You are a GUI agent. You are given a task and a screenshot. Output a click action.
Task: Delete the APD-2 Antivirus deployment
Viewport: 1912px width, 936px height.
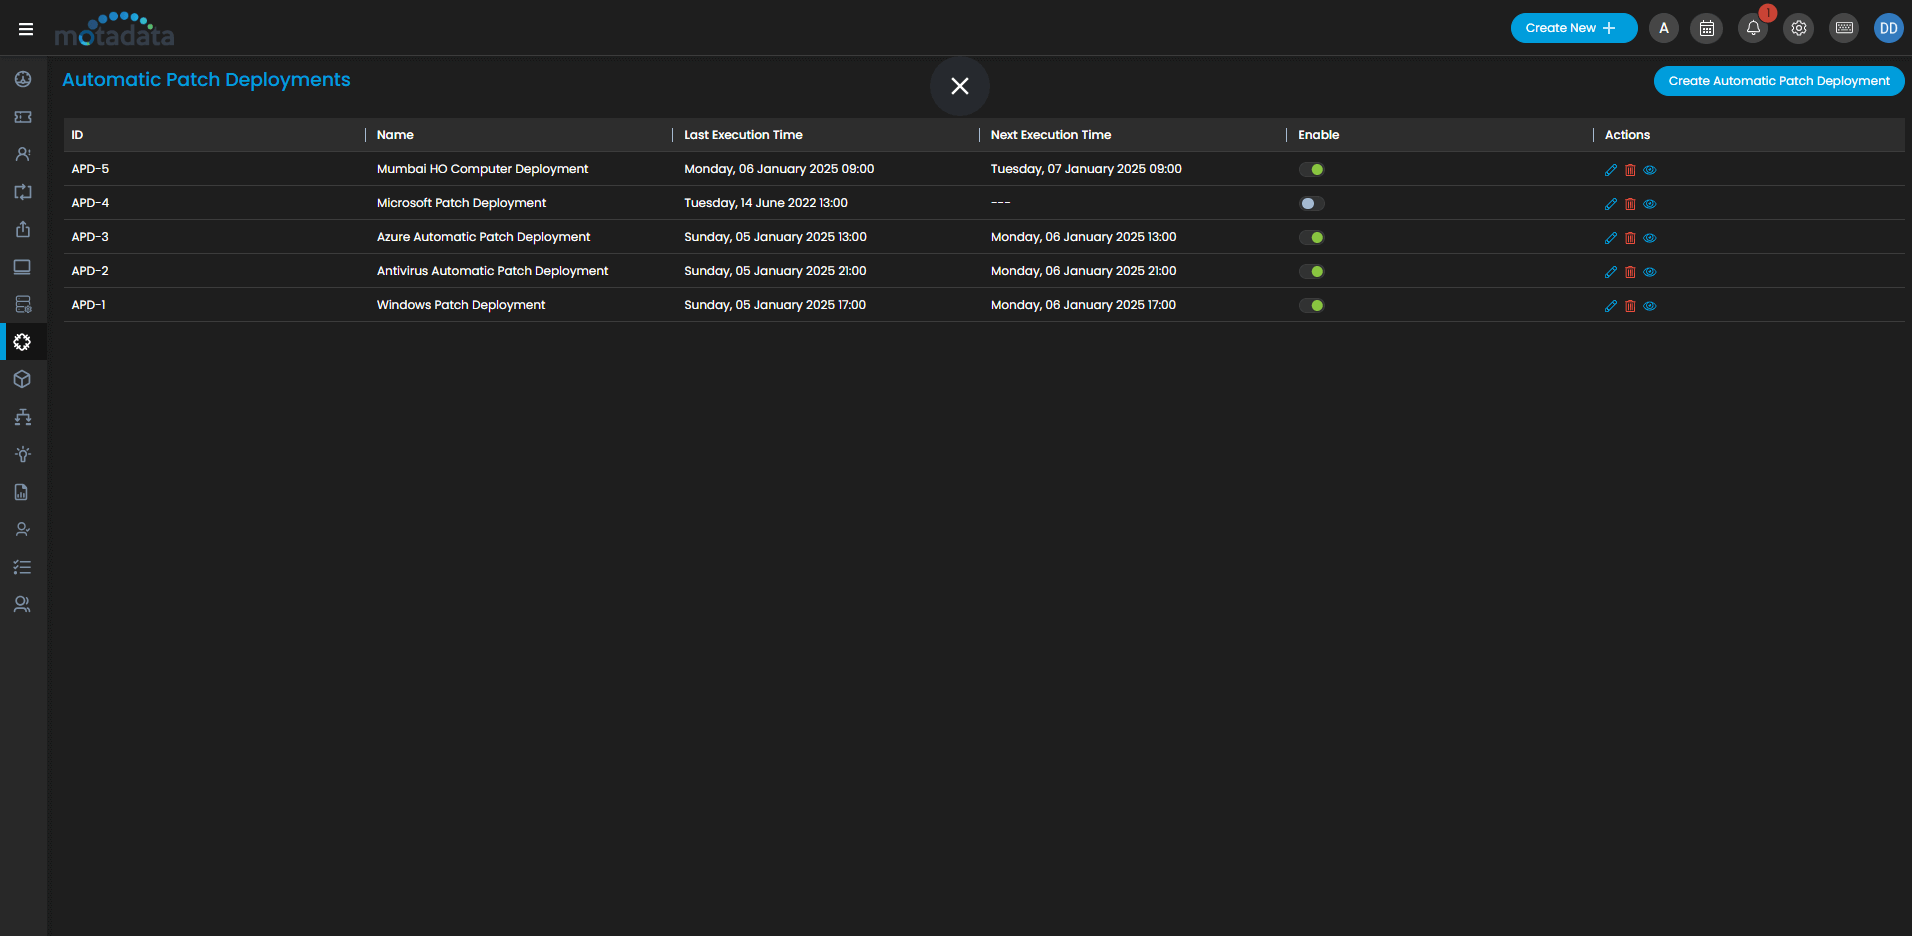(x=1630, y=272)
